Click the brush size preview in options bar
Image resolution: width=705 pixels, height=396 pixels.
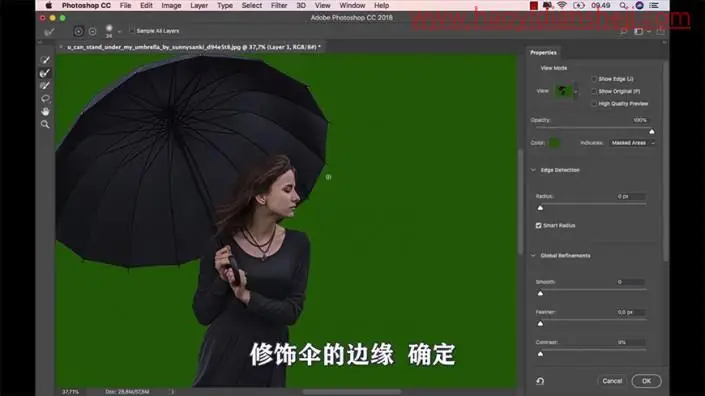click(x=109, y=31)
